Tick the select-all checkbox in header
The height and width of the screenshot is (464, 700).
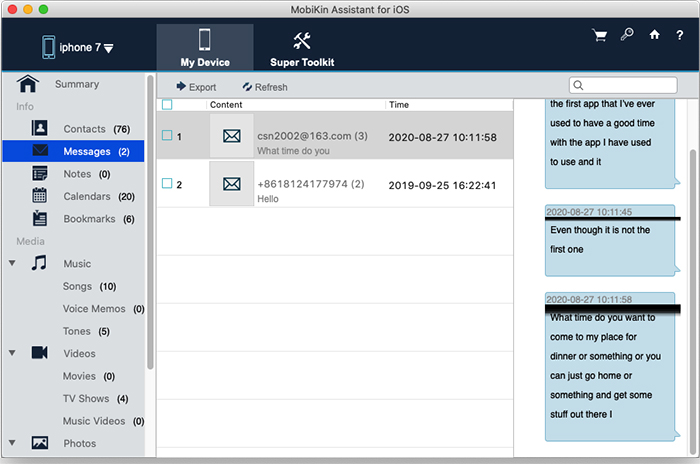(167, 105)
